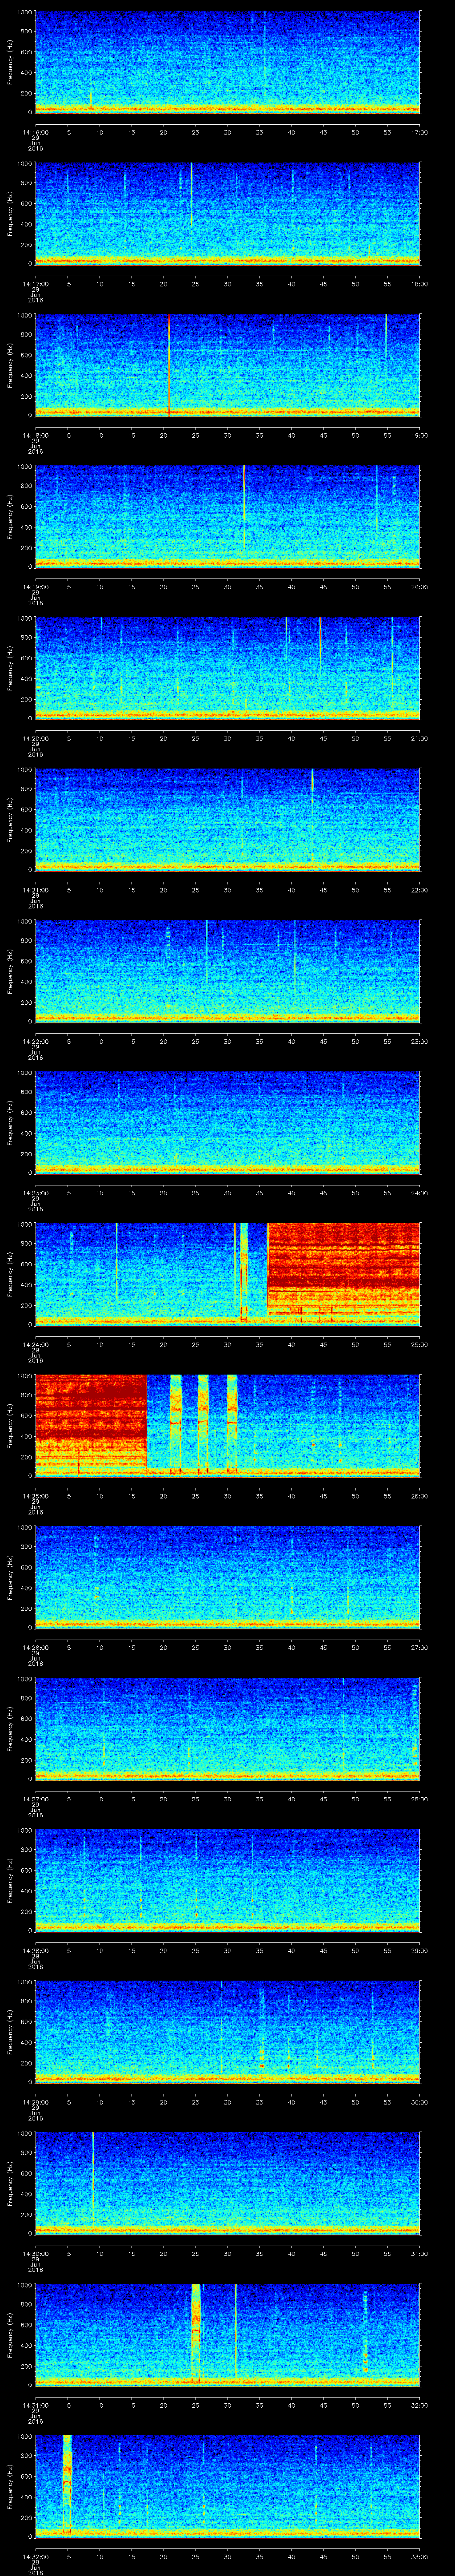Click the 14:24:00 time axis label
This screenshot has height=2576, width=455.
(35, 1344)
